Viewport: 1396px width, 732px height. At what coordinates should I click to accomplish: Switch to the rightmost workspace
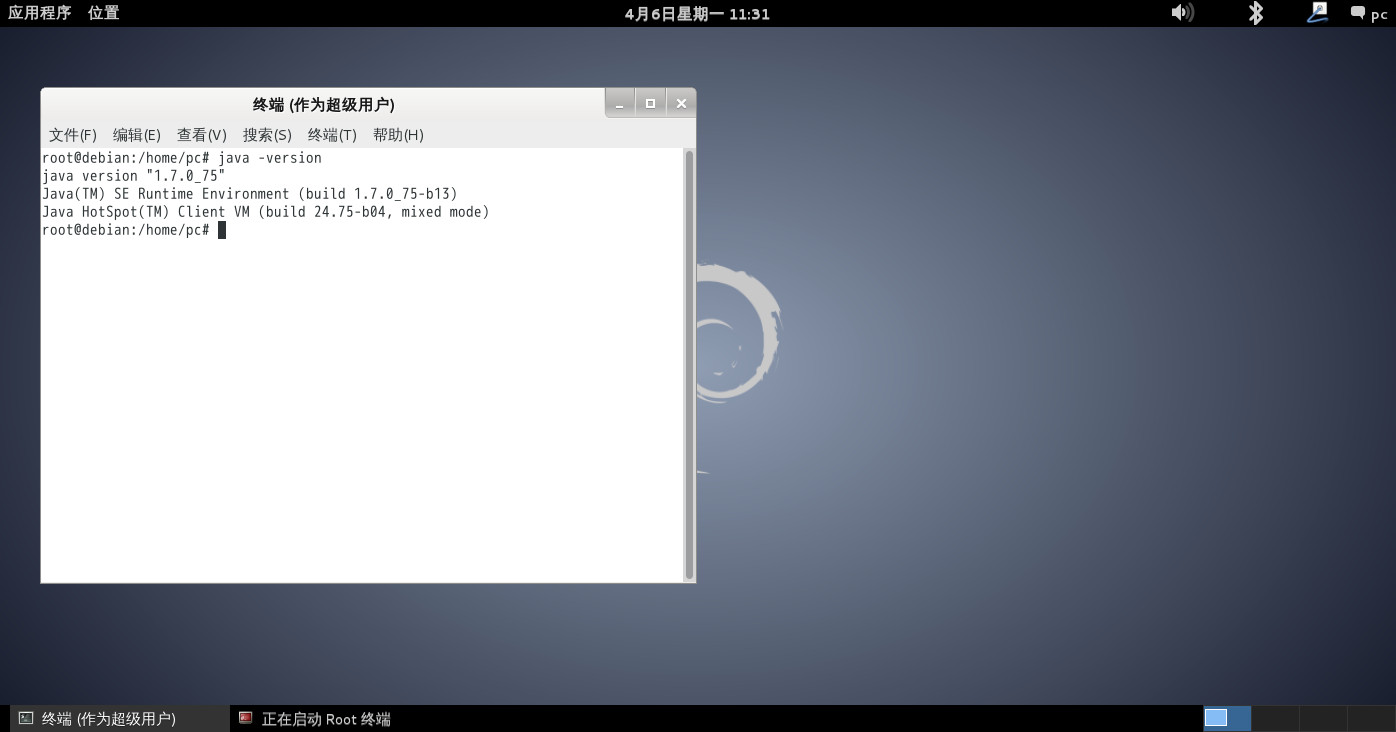pyautogui.click(x=1370, y=718)
